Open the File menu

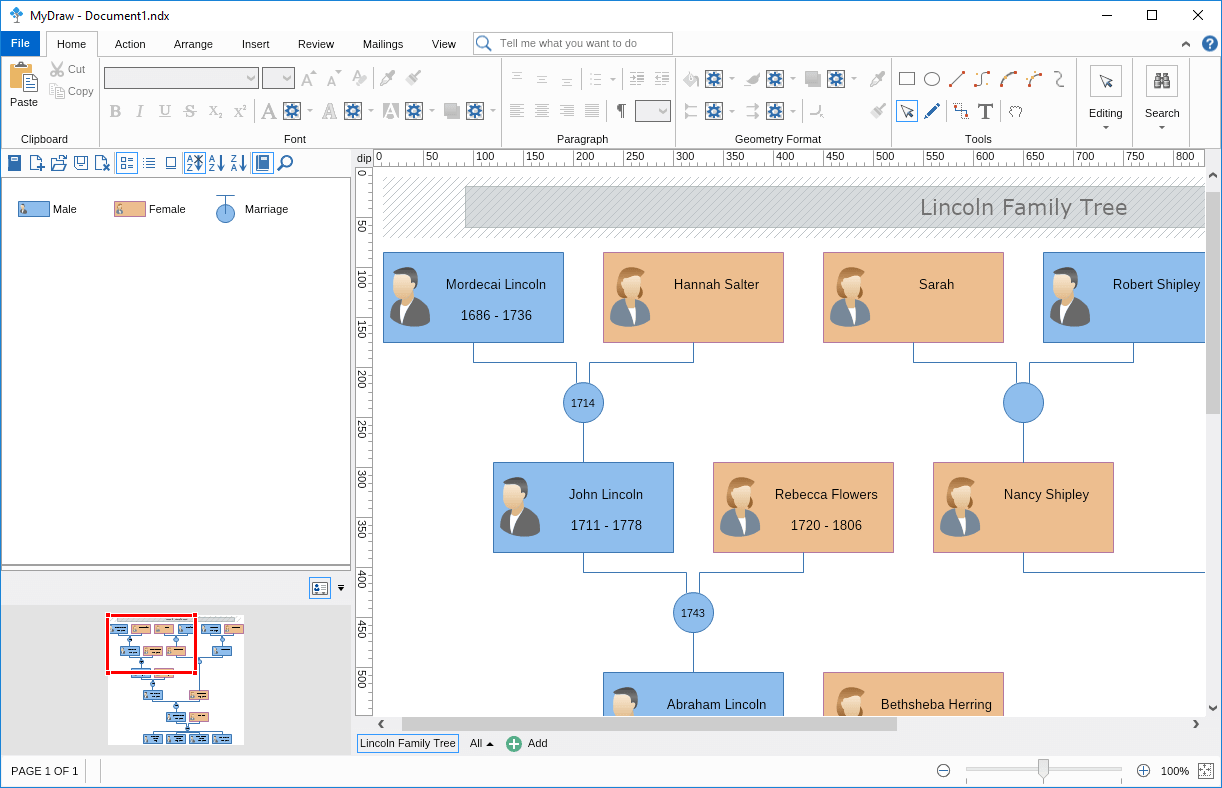pyautogui.click(x=20, y=44)
